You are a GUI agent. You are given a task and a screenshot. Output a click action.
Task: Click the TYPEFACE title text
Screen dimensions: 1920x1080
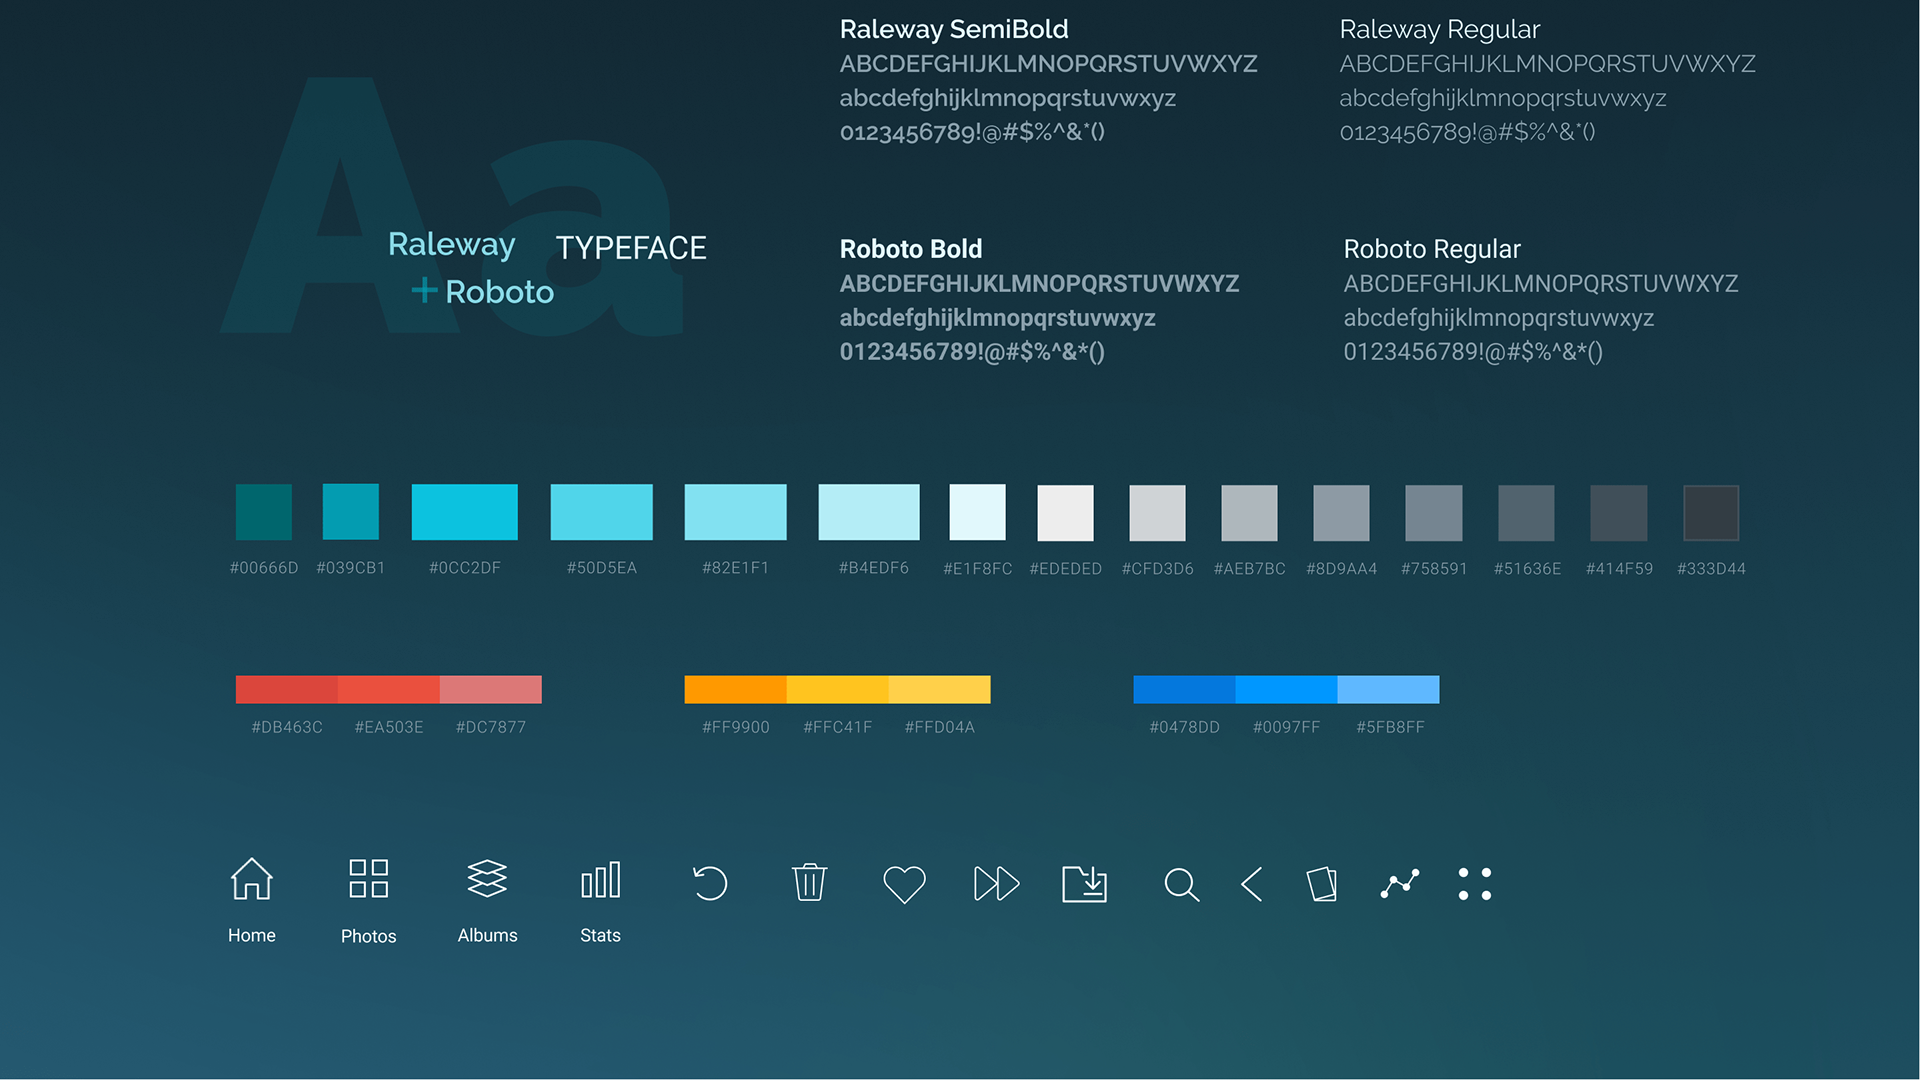click(631, 248)
